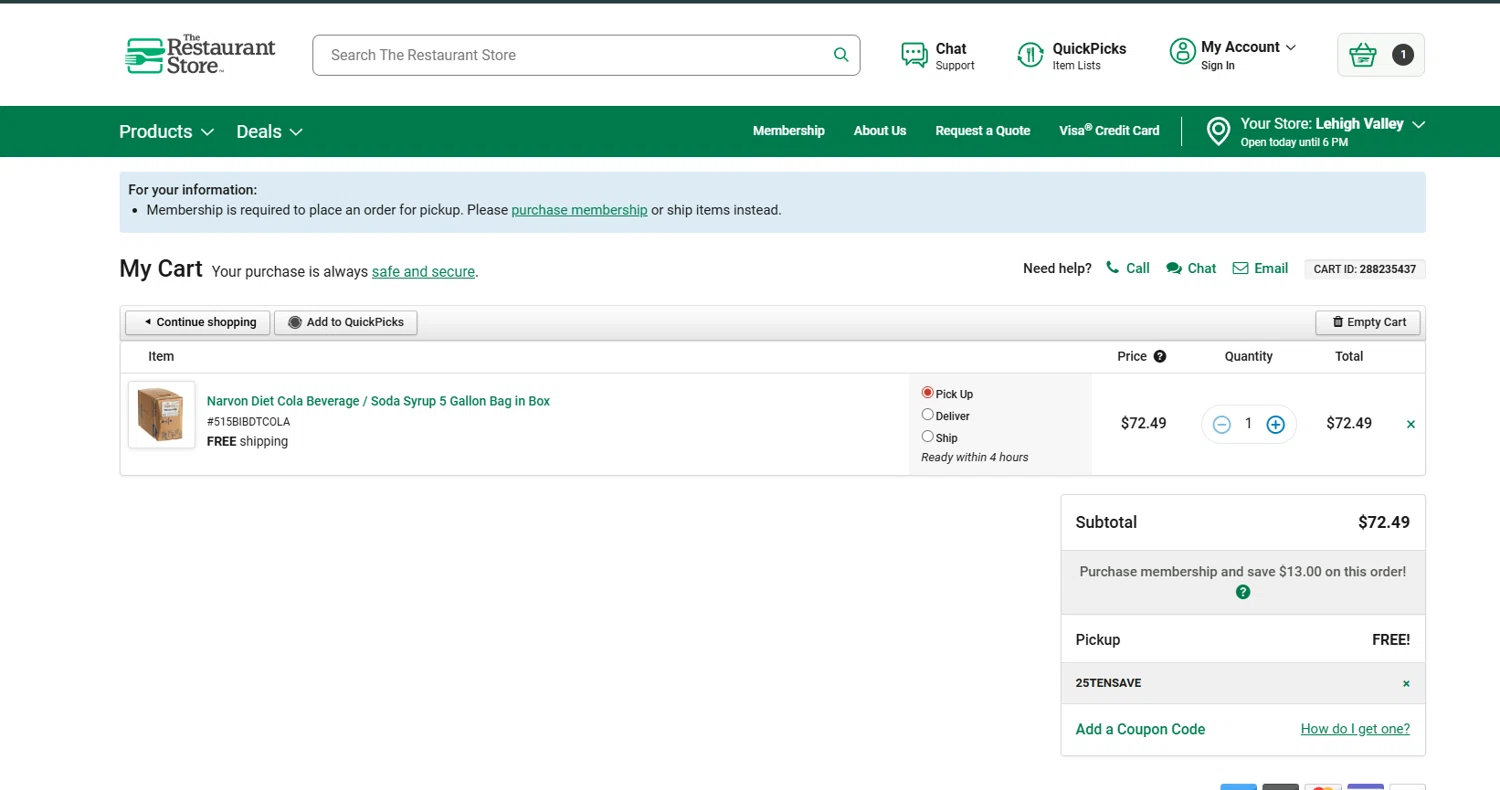The width and height of the screenshot is (1500, 790).
Task: Click the store location pin icon
Action: point(1218,131)
